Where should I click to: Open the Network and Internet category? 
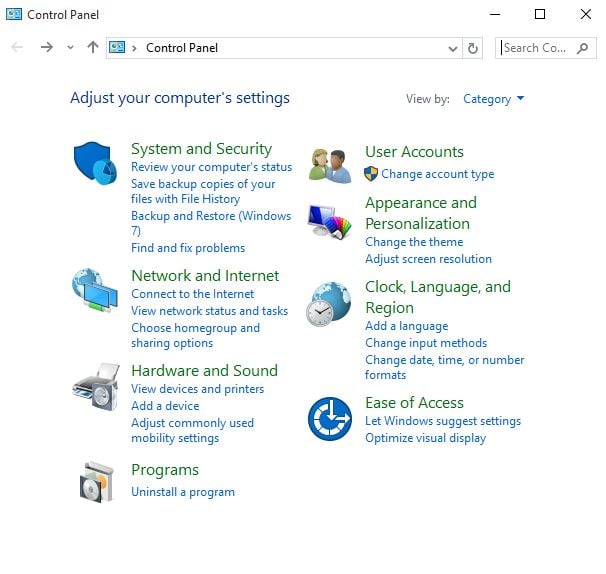[205, 276]
